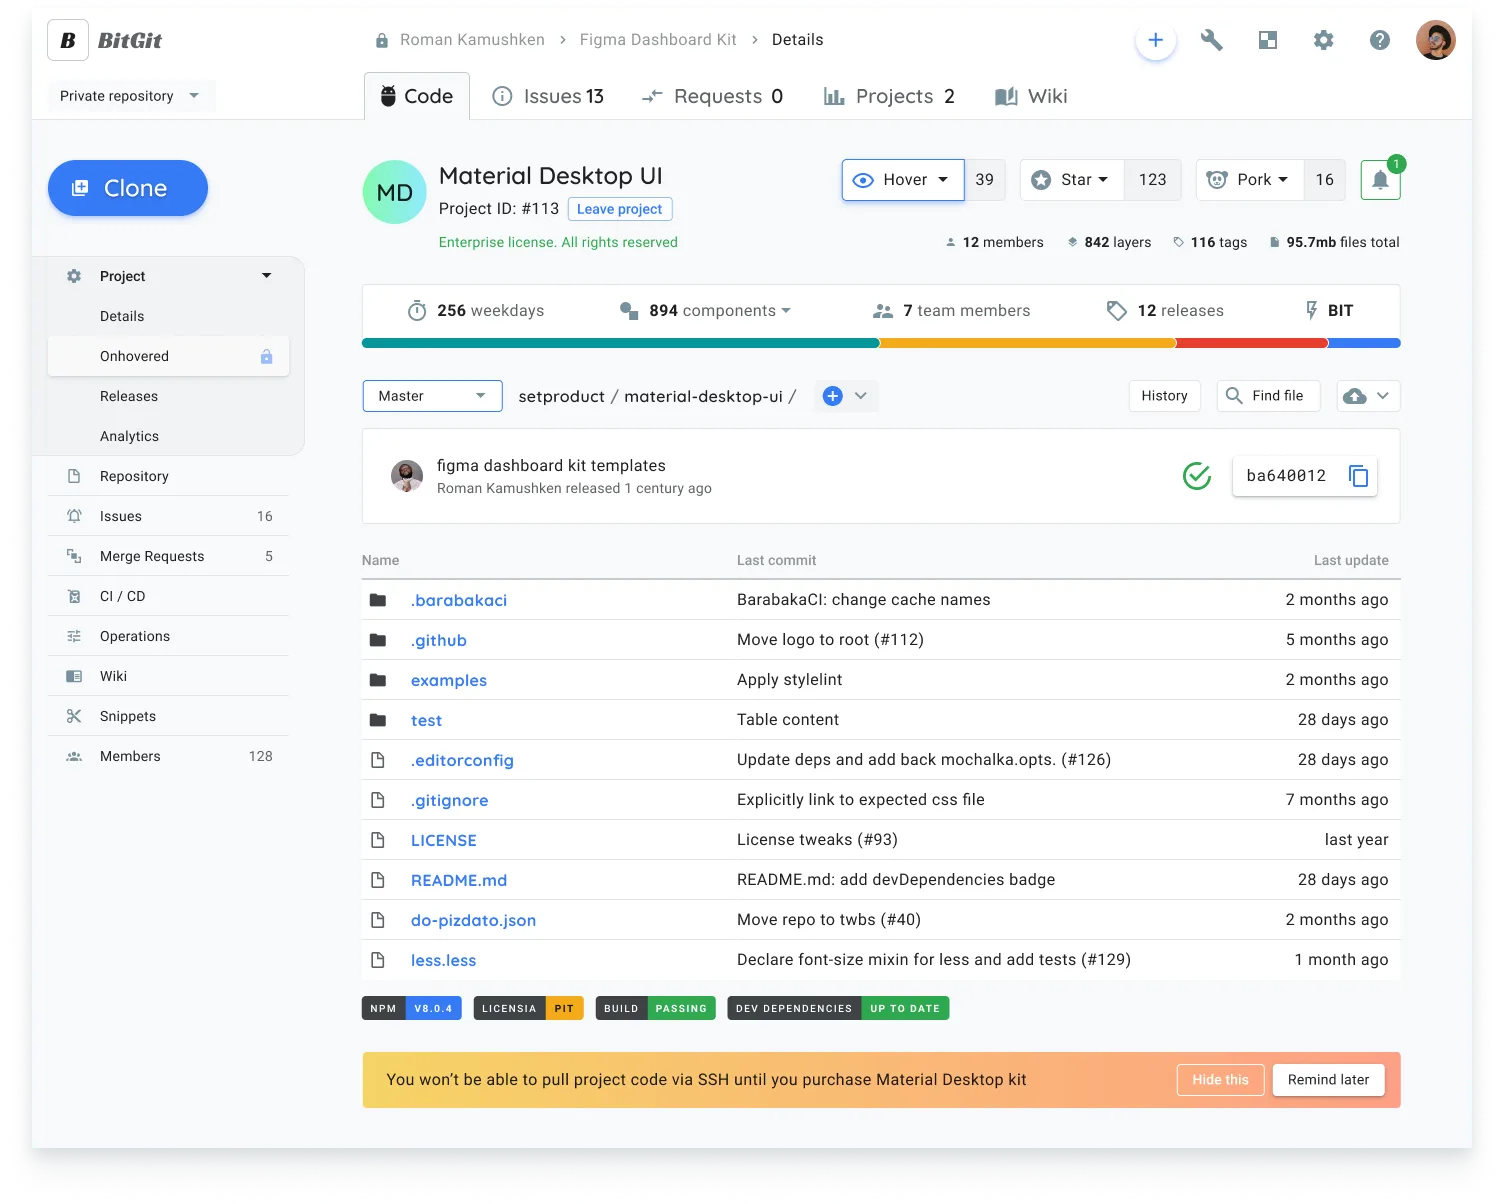
Task: Toggle watching via the Hover eye button
Action: 901,180
